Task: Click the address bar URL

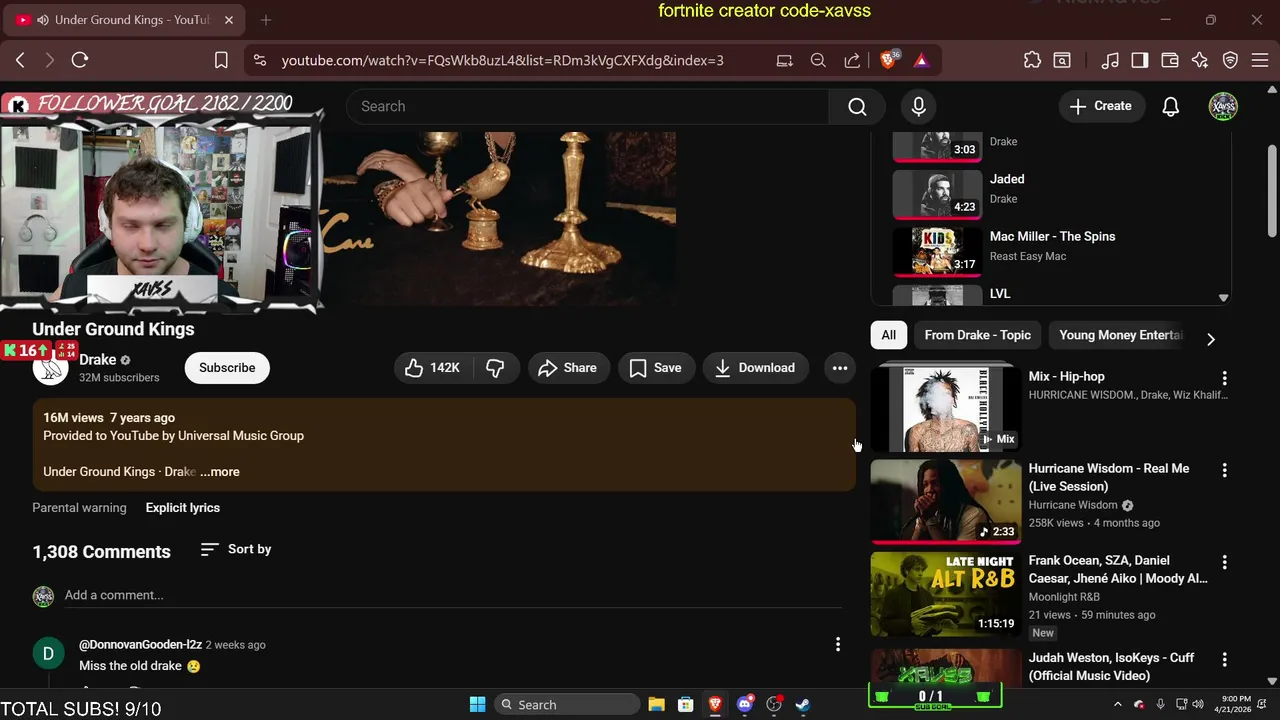Action: pyautogui.click(x=502, y=60)
